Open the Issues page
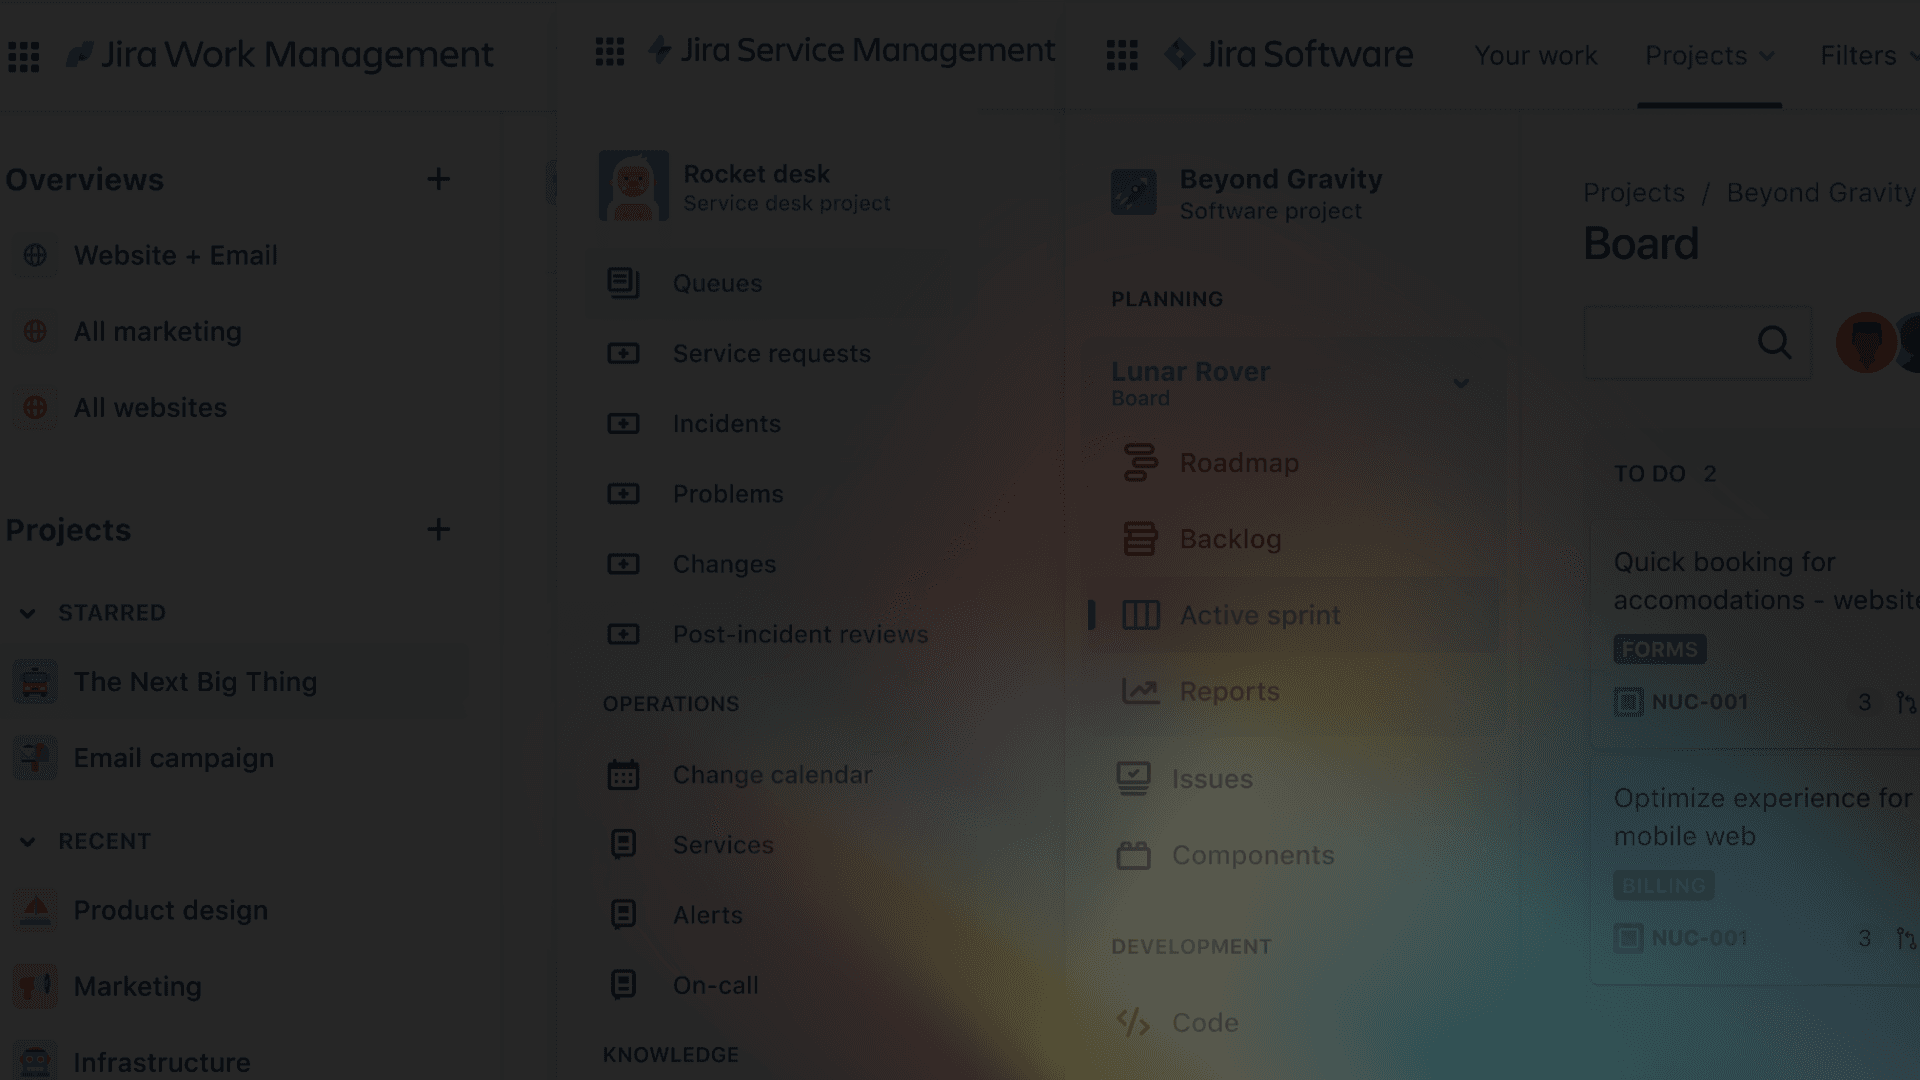Screen dimensions: 1920x1080 click(x=1212, y=779)
